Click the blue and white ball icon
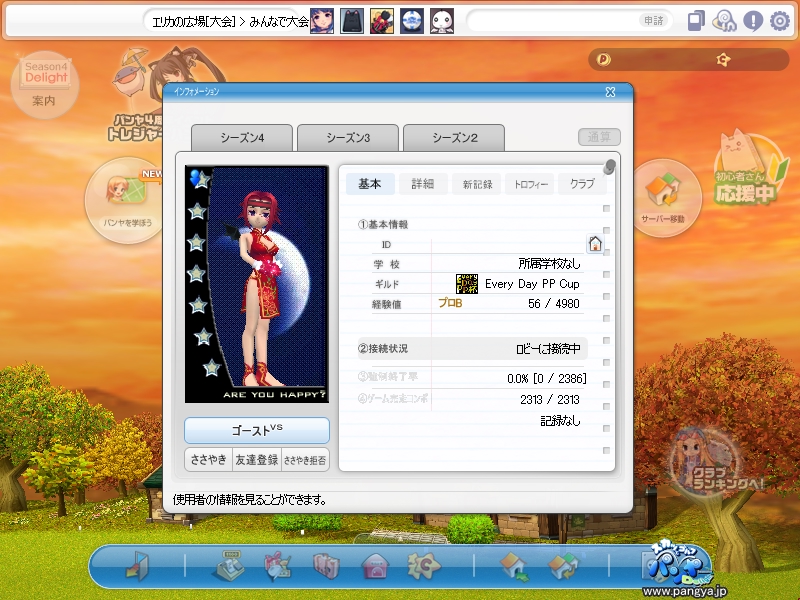Viewport: 800px width, 600px height. tap(412, 21)
